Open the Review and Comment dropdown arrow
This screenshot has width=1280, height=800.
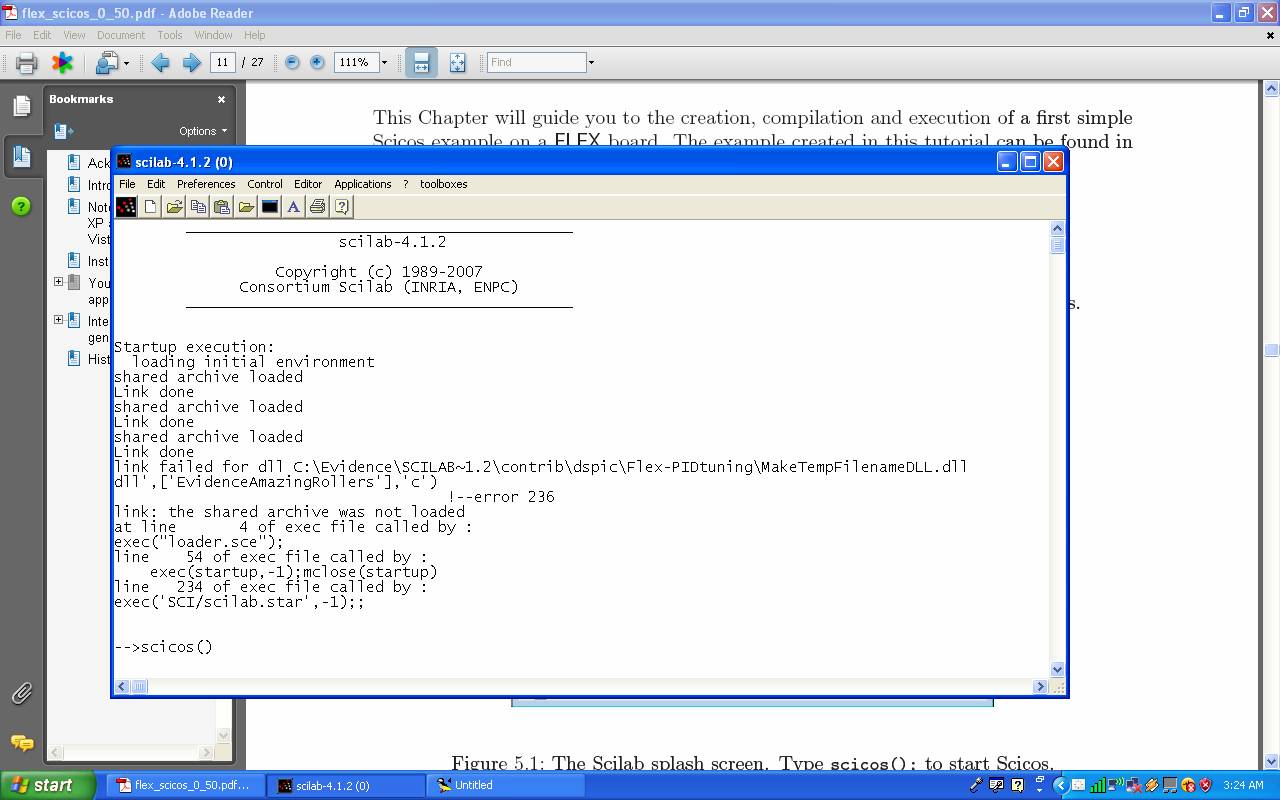coord(126,63)
